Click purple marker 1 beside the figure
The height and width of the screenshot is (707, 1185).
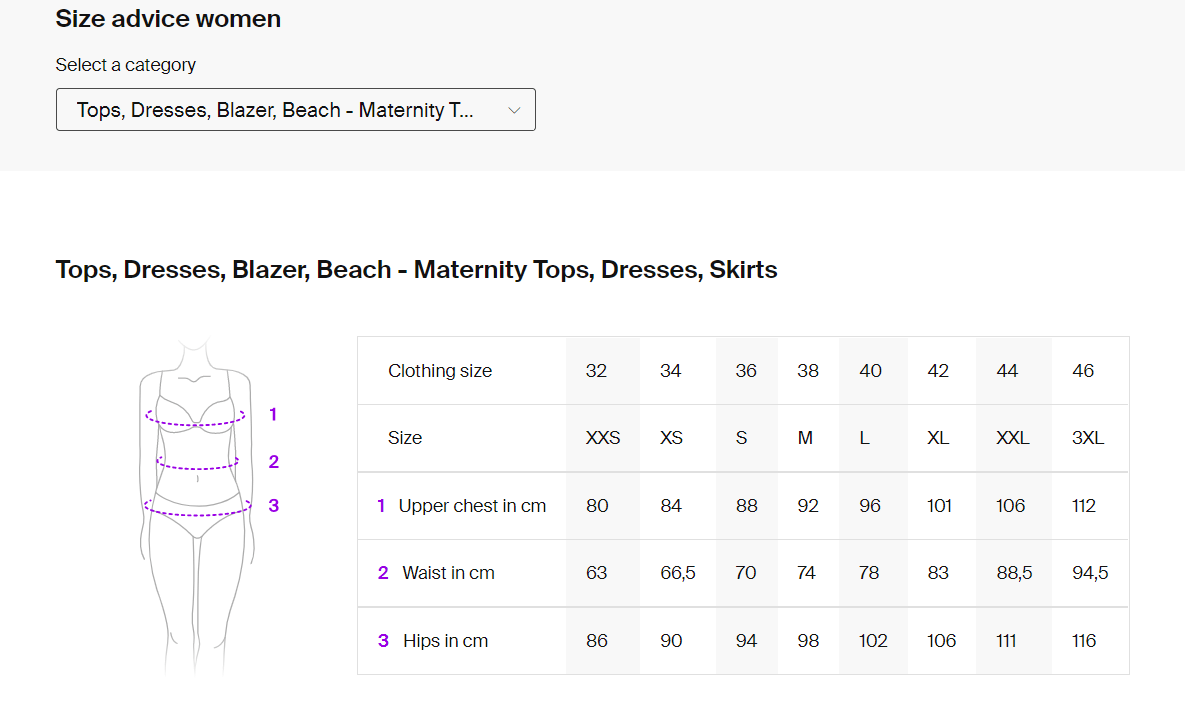pos(273,414)
